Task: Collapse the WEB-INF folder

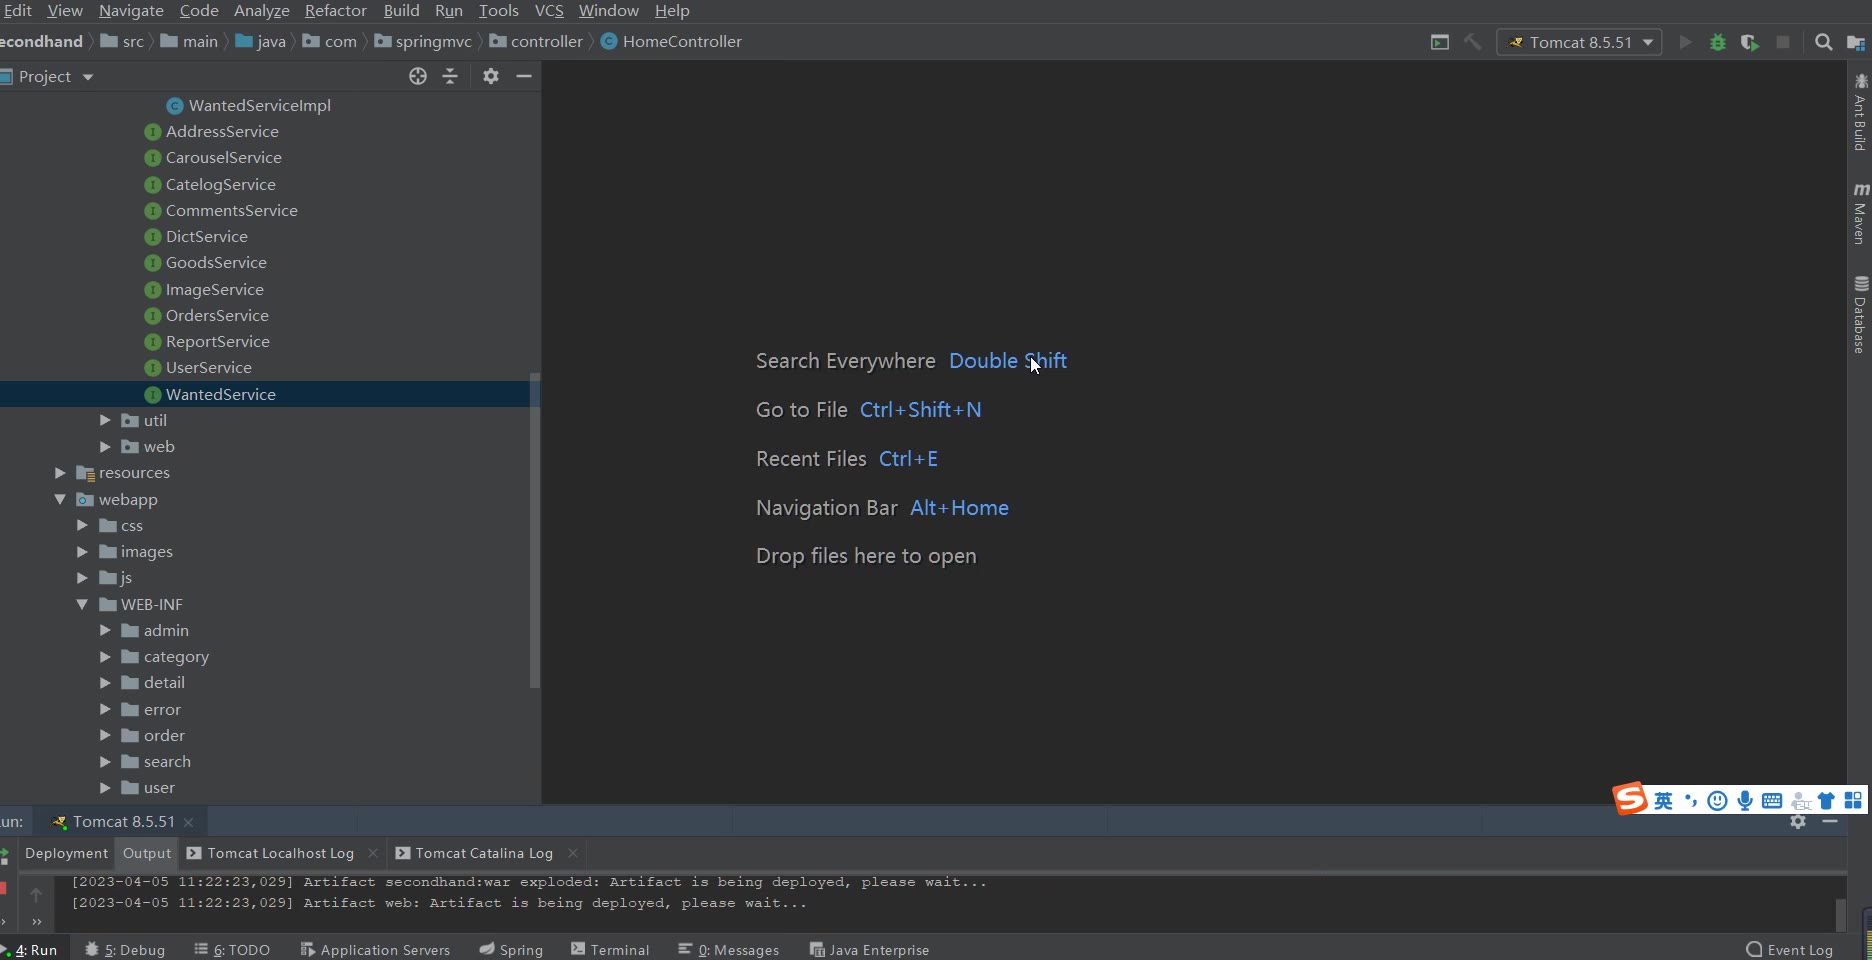Action: pyautogui.click(x=82, y=605)
